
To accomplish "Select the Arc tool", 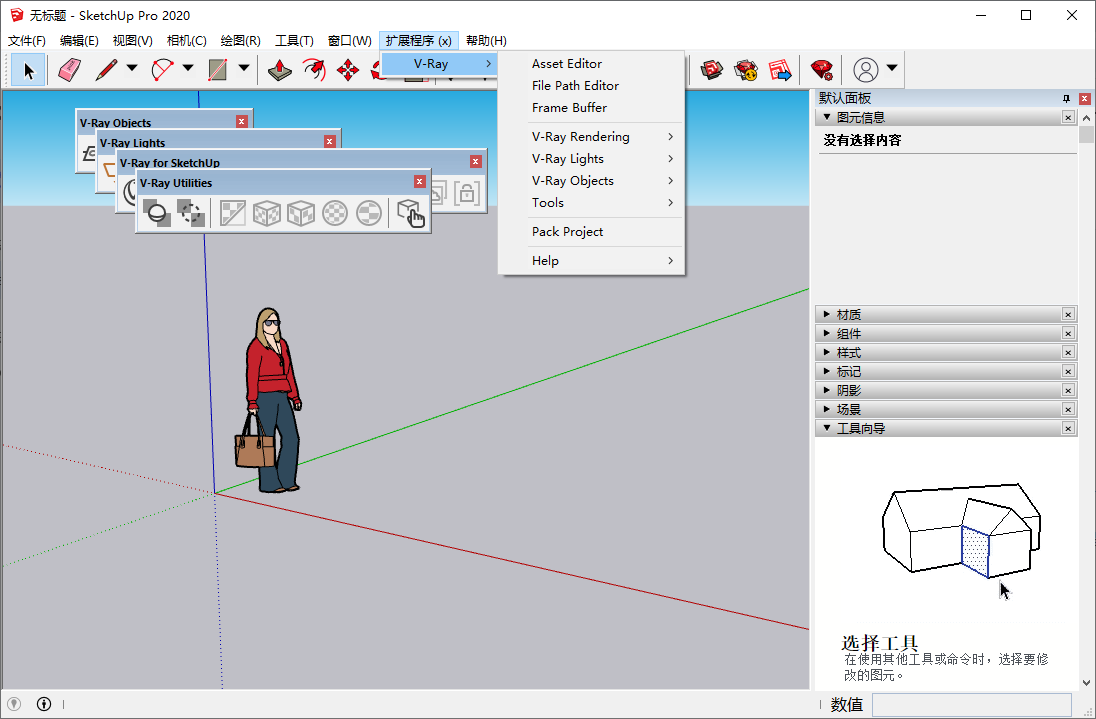I will click(162, 68).
